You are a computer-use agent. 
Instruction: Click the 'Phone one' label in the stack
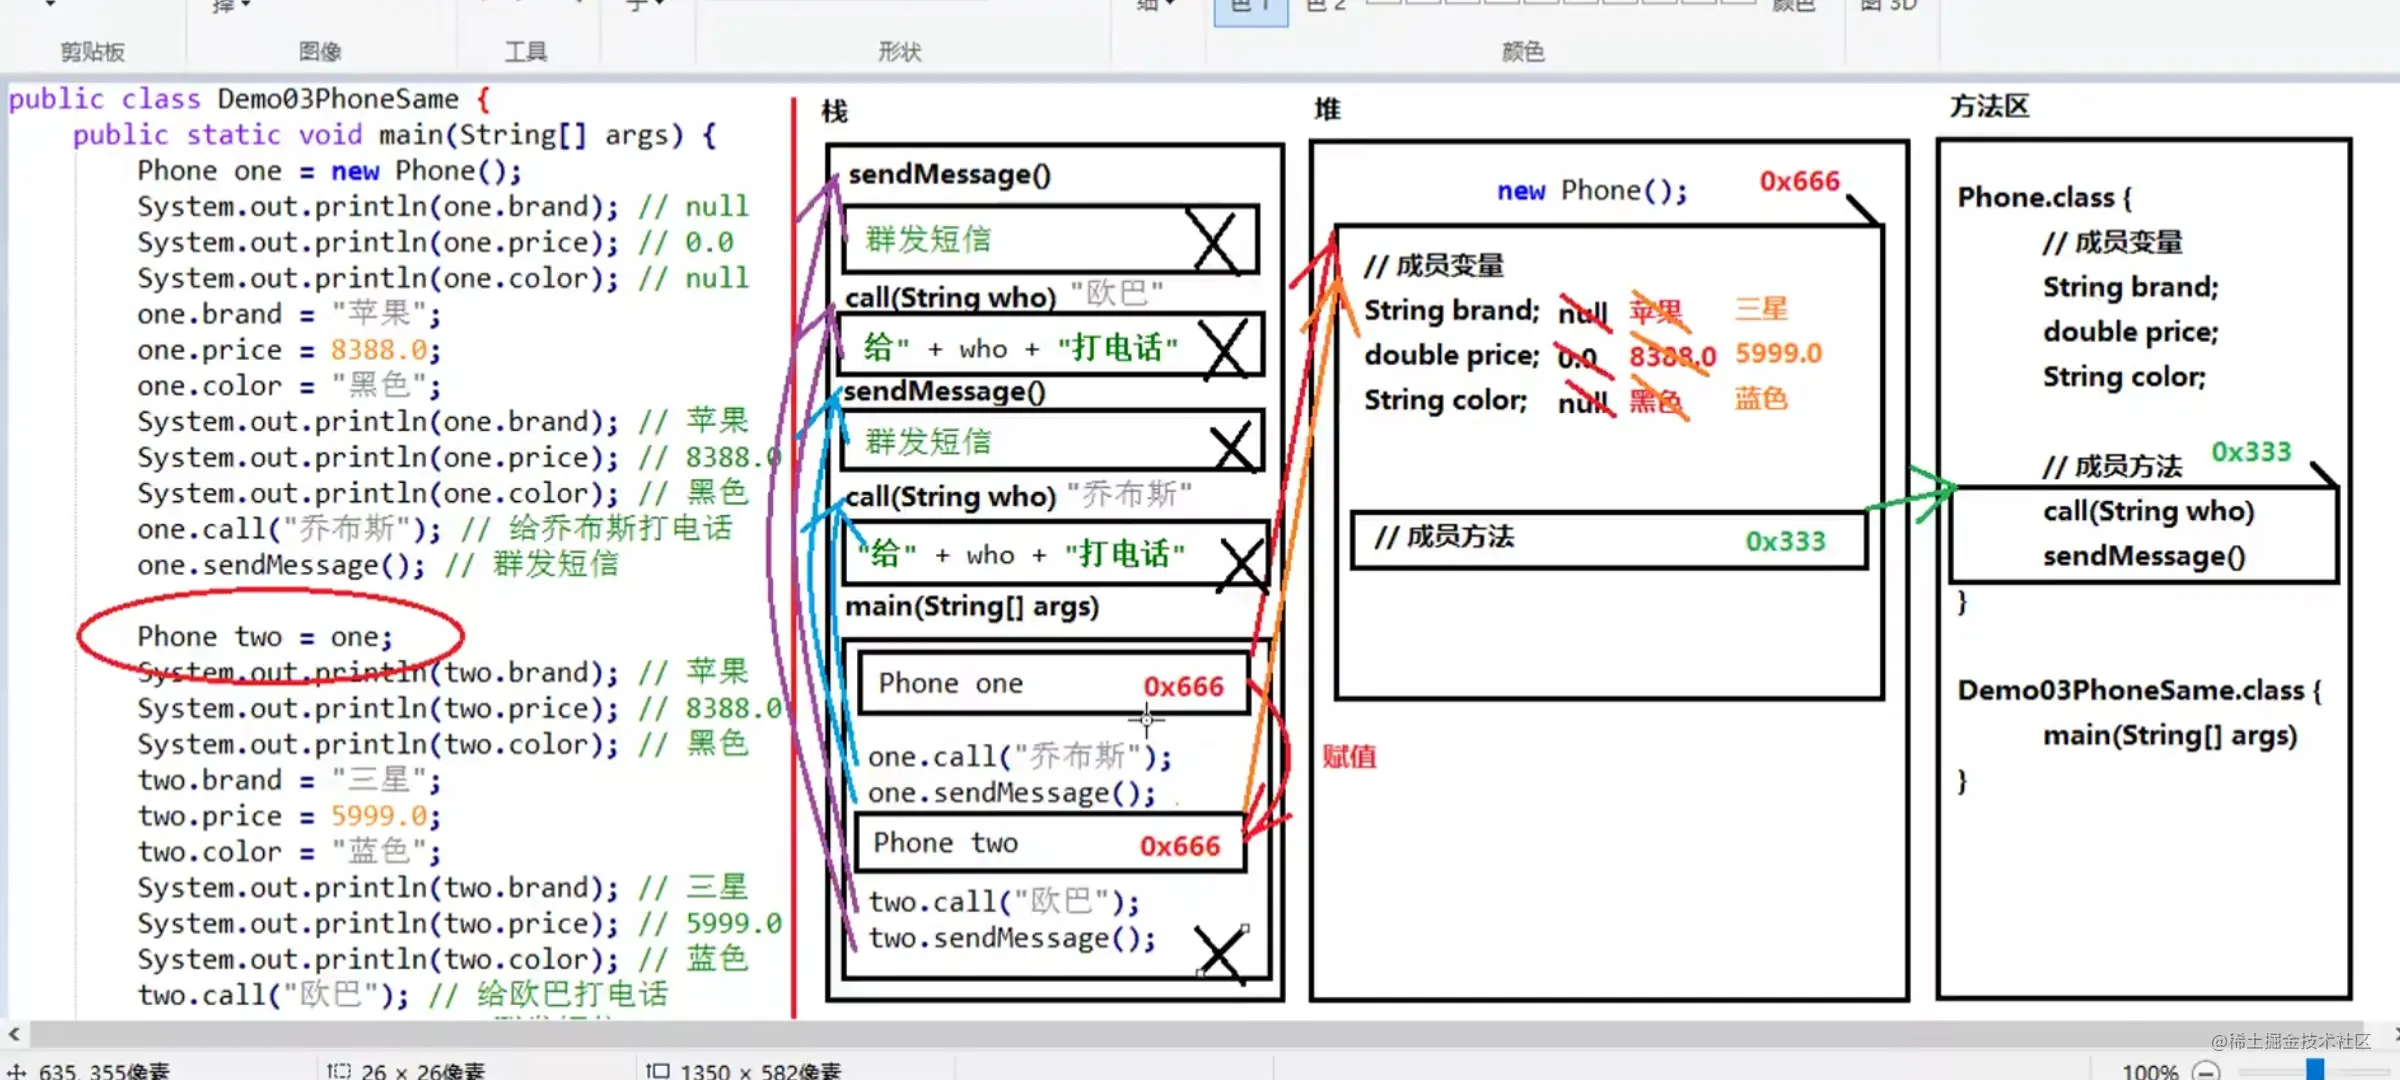[951, 683]
